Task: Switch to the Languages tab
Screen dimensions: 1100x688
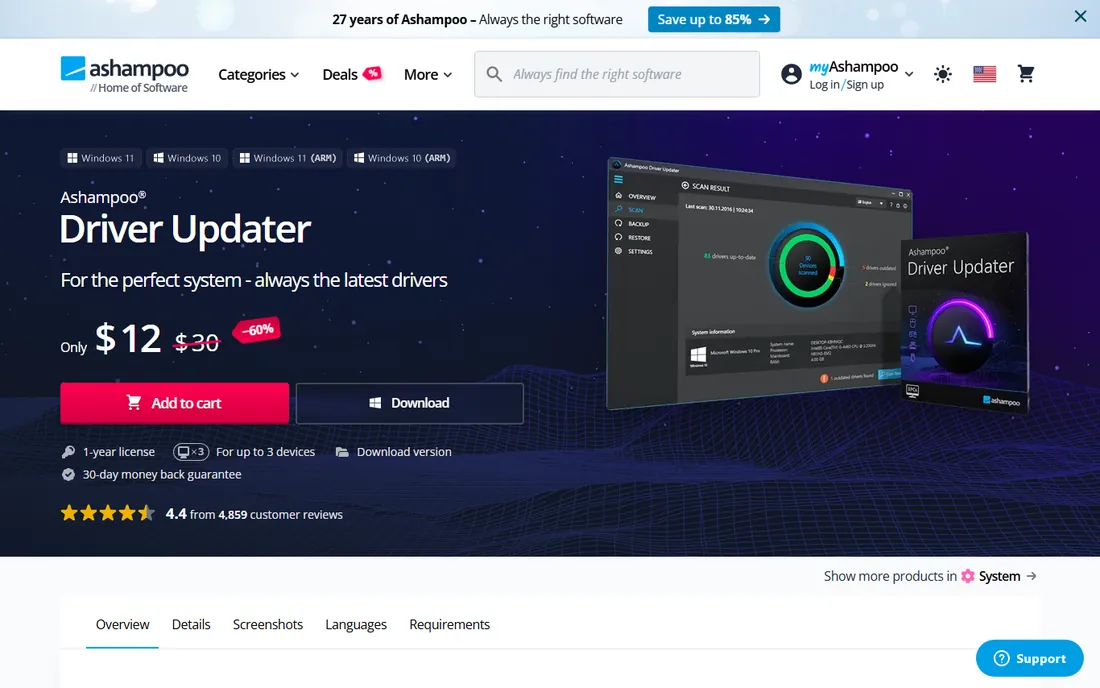Action: (x=356, y=624)
